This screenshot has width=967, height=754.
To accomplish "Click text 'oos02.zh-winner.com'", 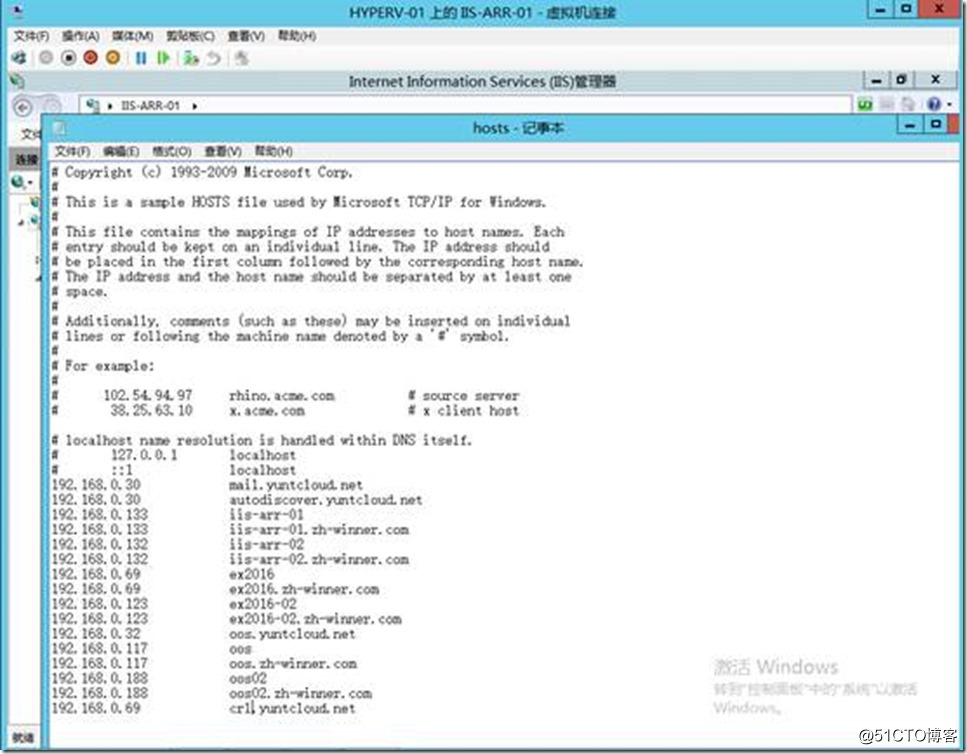I will coord(300,694).
